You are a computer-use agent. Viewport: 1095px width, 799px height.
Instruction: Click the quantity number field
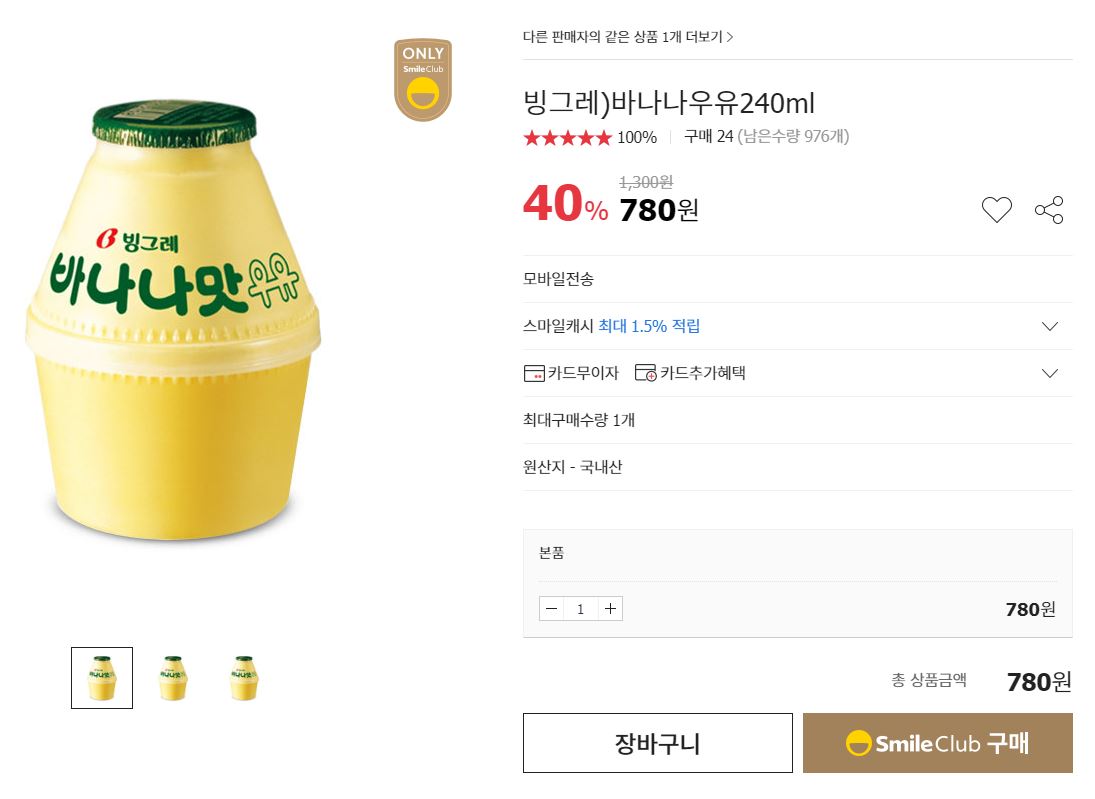coord(581,608)
